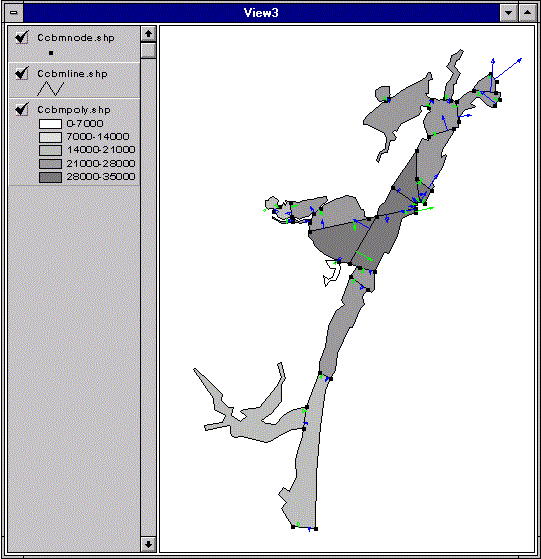Activate the Ccbmline.shp theme label
Image resolution: width=541 pixels, height=559 pixels.
(72, 74)
